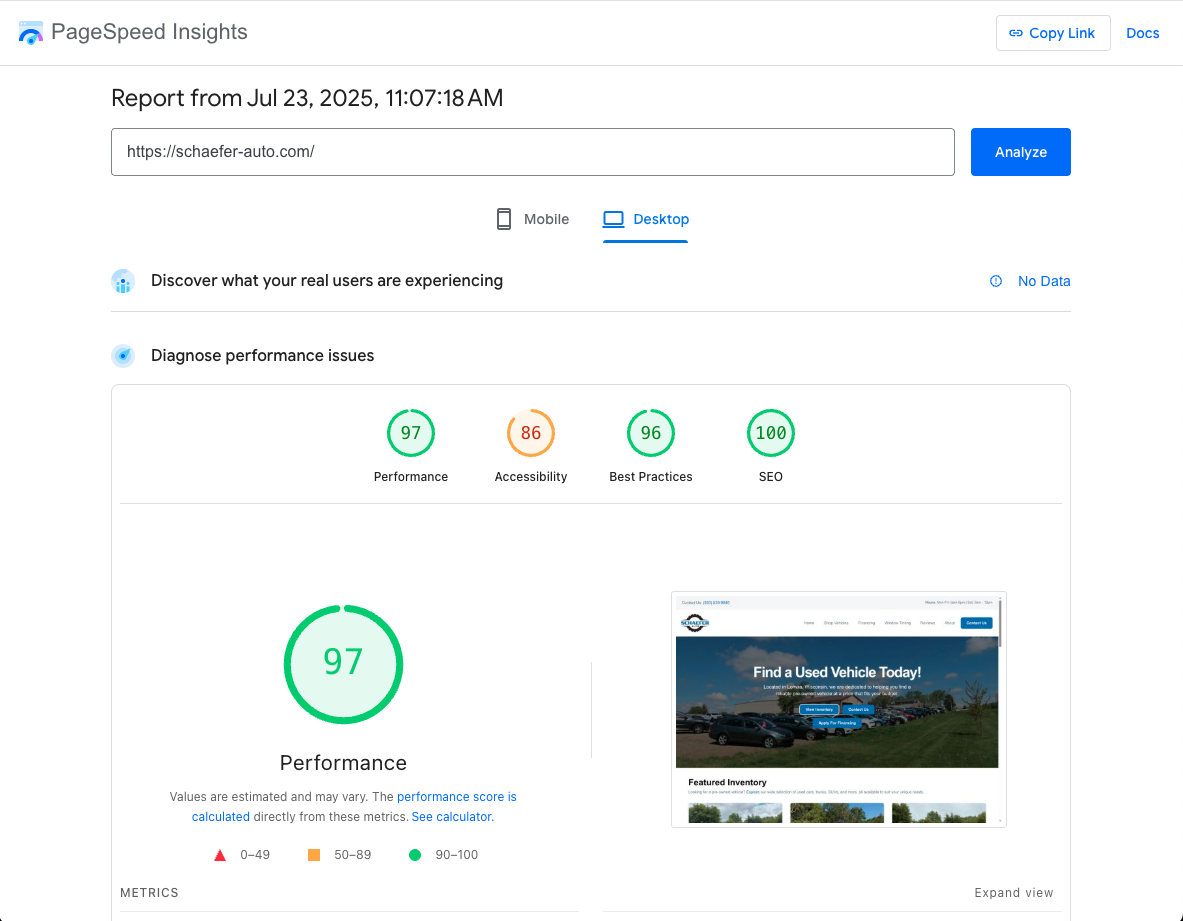Click the URL input field

(x=532, y=152)
